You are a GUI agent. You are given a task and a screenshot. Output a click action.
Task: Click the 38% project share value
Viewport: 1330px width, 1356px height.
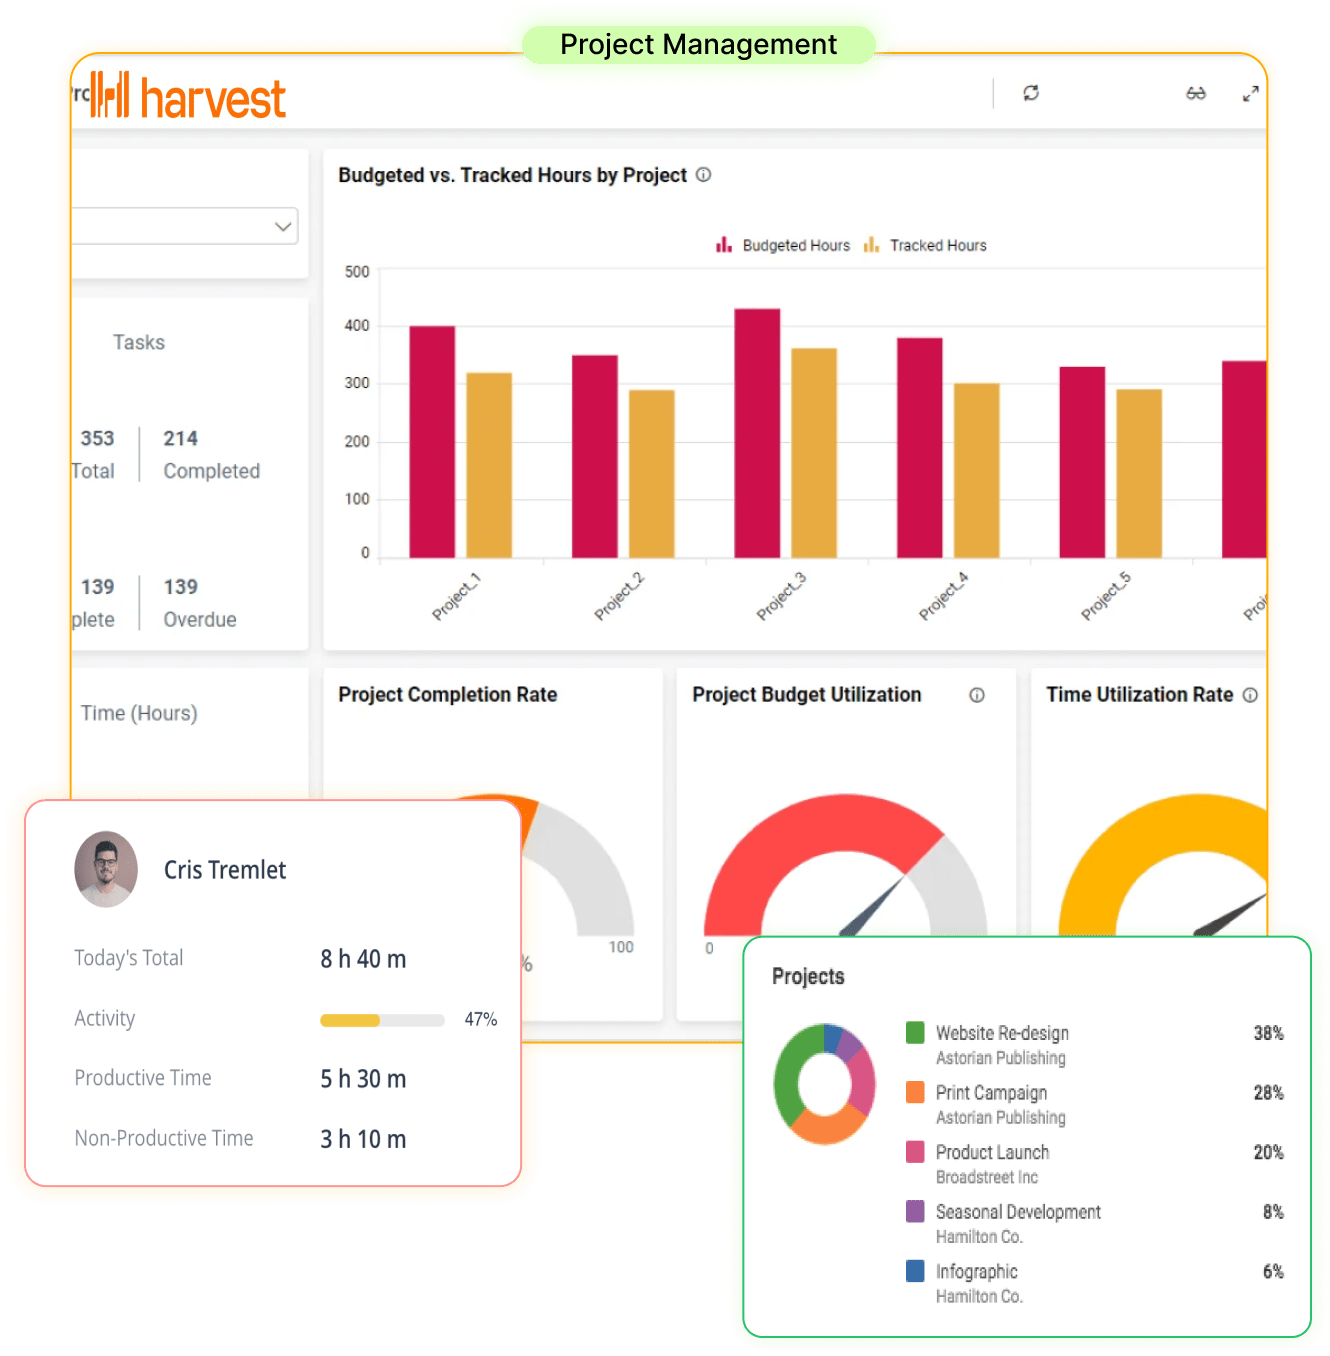point(1269,1033)
